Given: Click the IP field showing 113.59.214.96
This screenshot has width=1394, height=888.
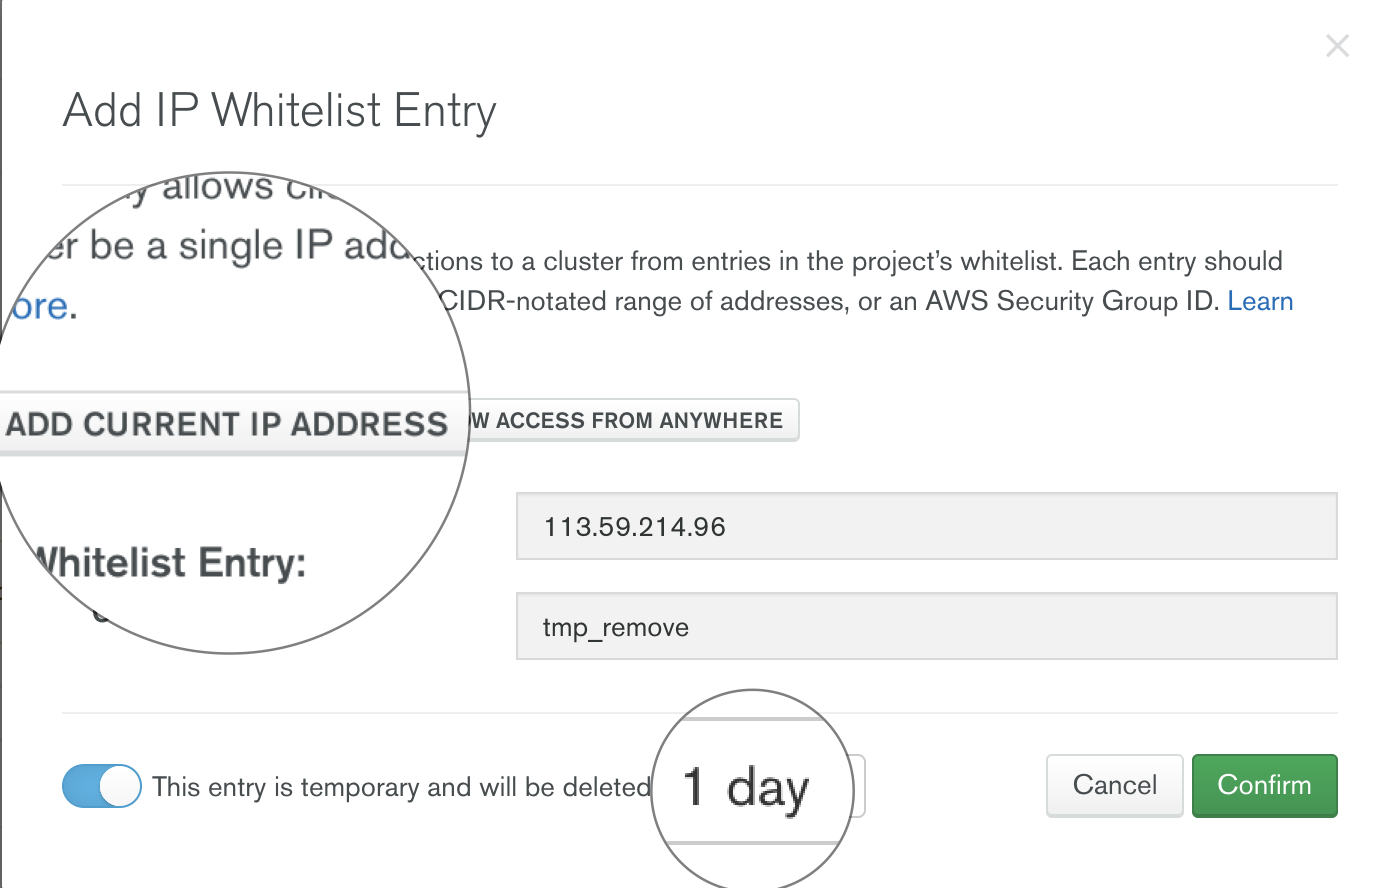Looking at the screenshot, I should (926, 527).
